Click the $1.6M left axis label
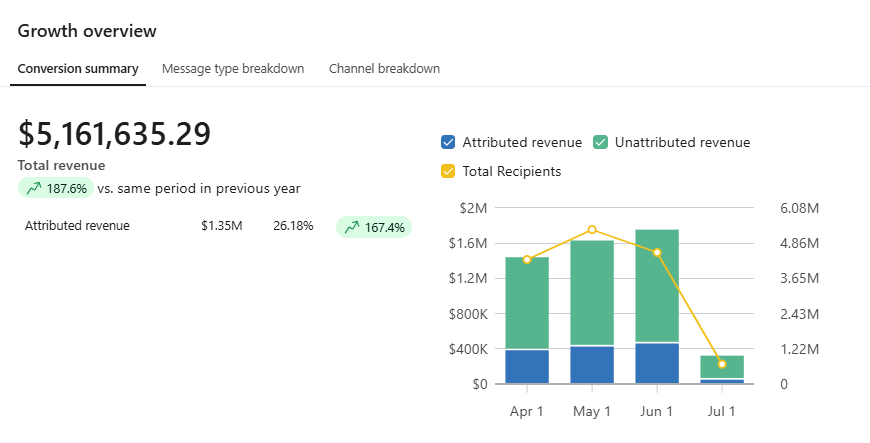 [x=468, y=243]
